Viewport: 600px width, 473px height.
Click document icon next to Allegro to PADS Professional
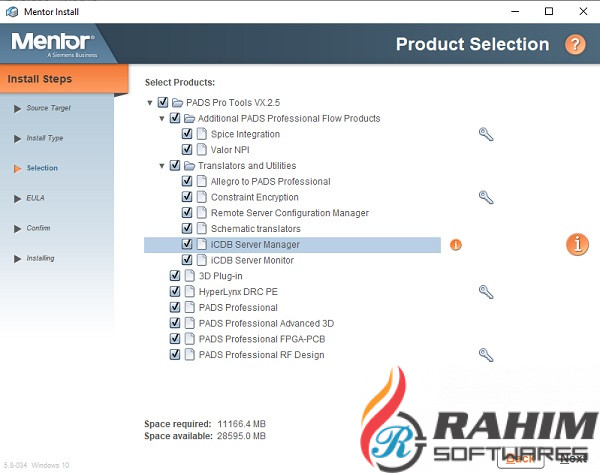[202, 181]
